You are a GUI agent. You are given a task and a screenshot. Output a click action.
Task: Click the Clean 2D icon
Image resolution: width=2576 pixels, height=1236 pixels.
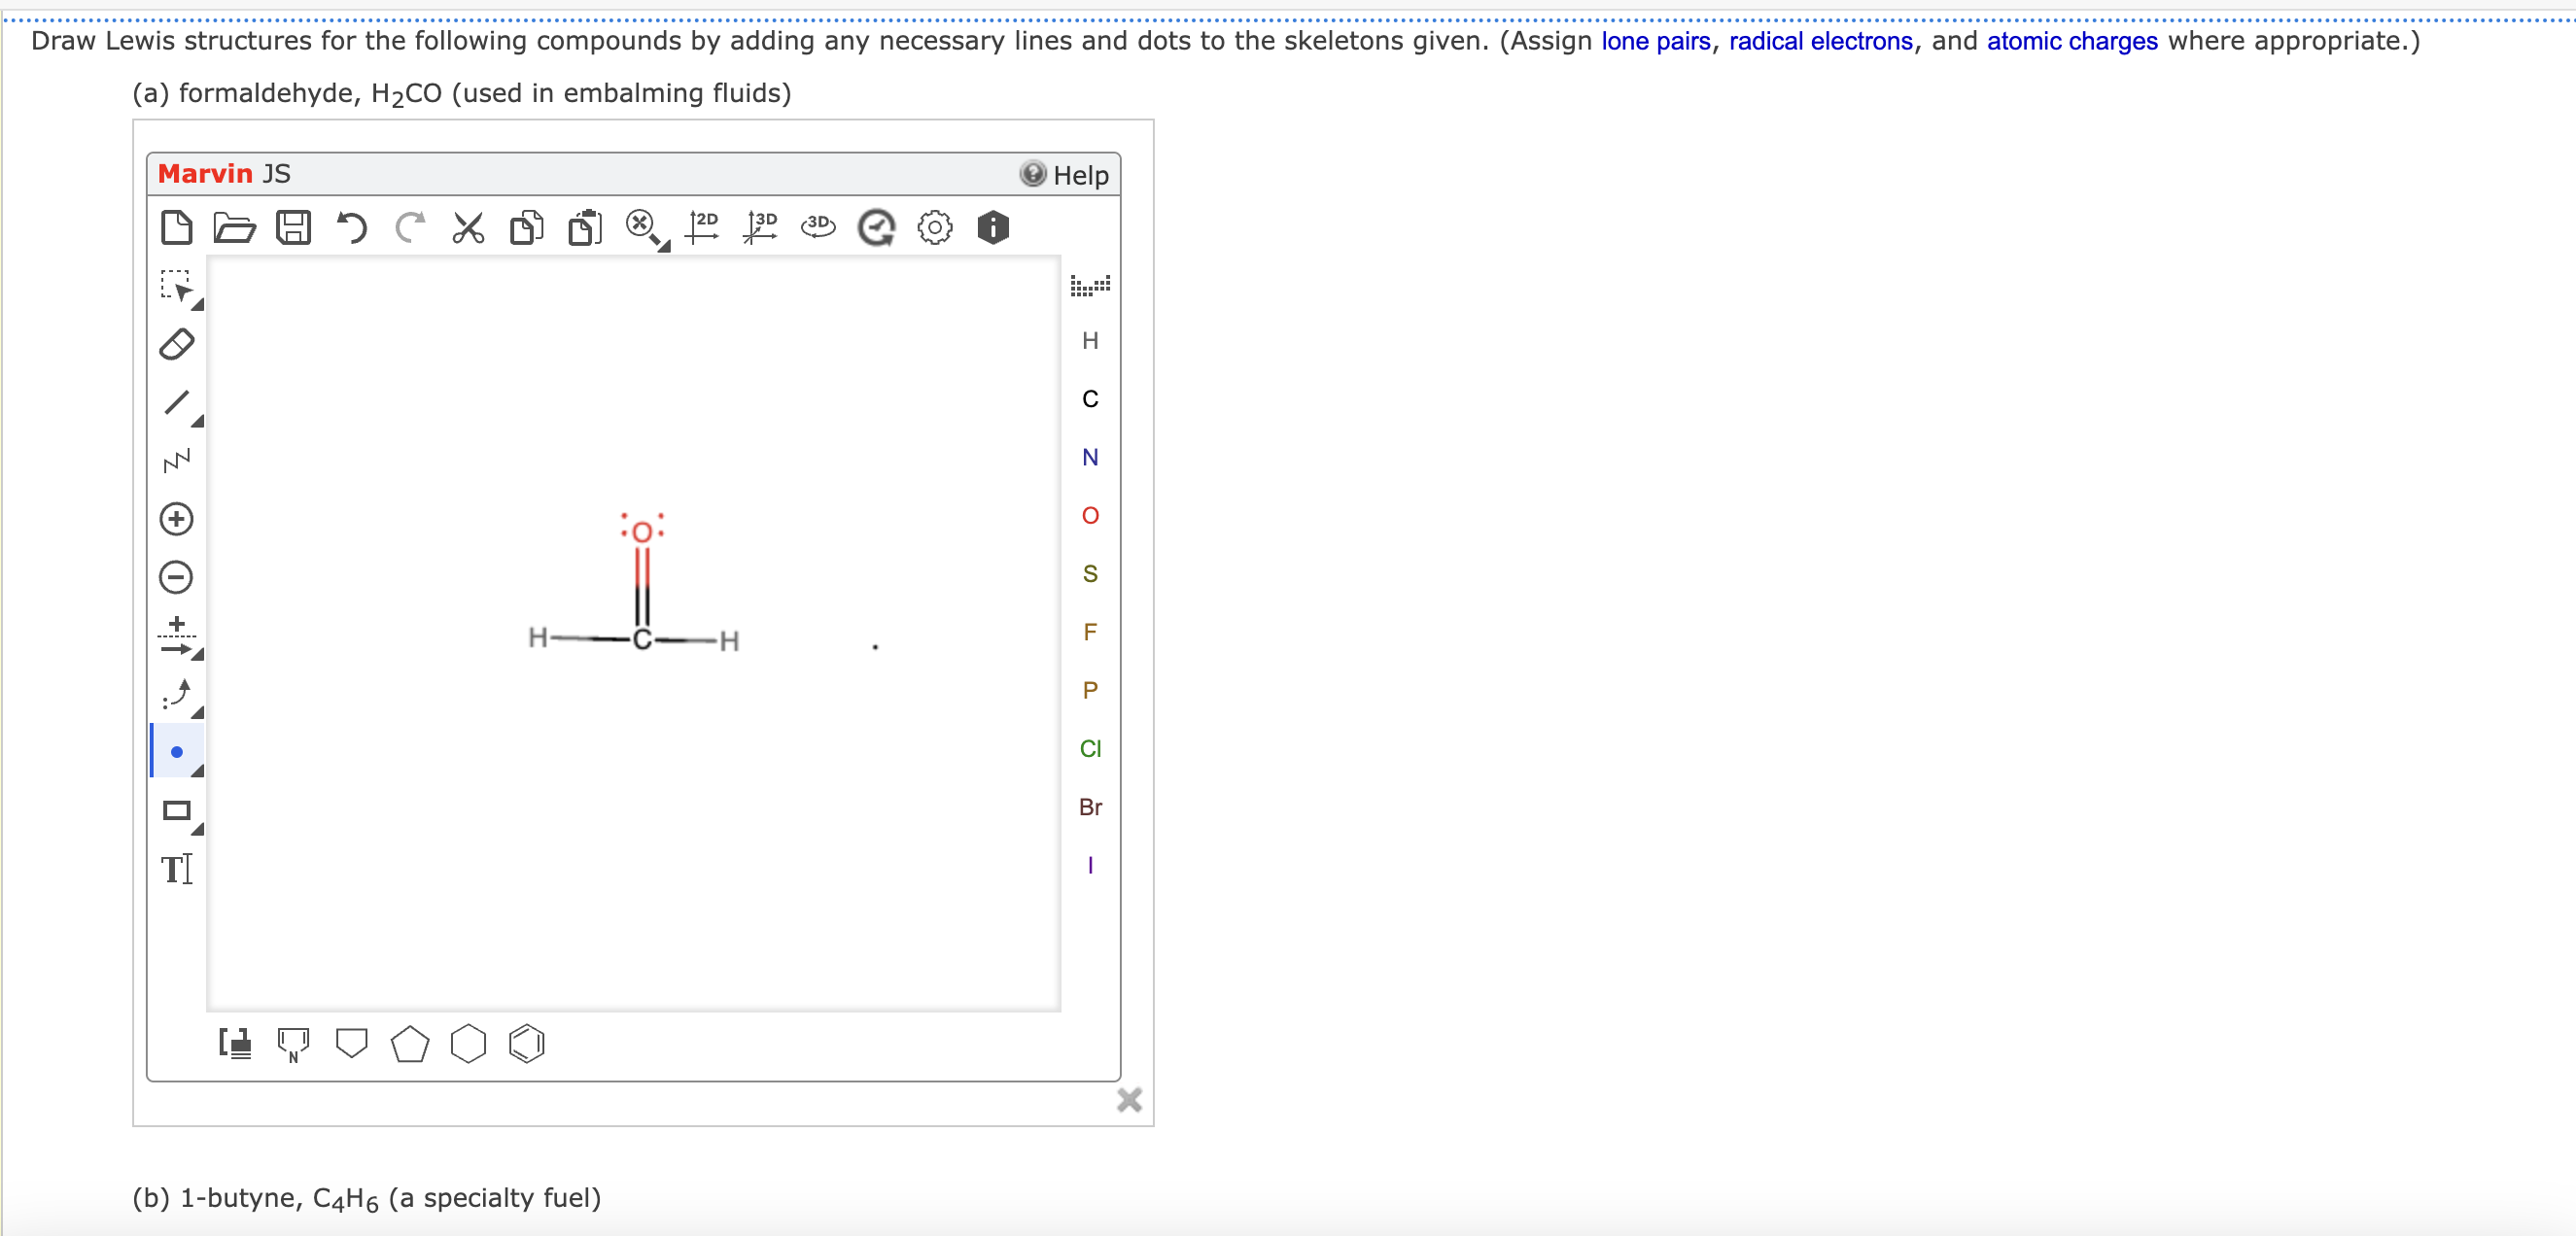(x=702, y=227)
